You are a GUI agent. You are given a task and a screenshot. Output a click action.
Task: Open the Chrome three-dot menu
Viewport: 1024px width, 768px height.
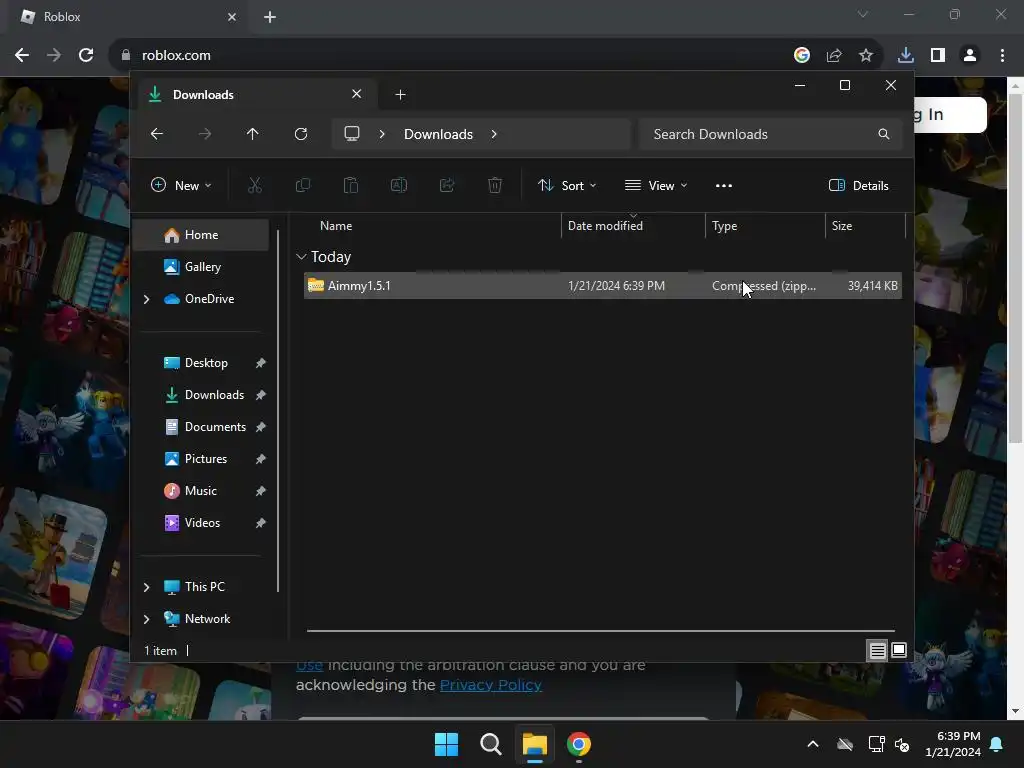pos(1002,55)
